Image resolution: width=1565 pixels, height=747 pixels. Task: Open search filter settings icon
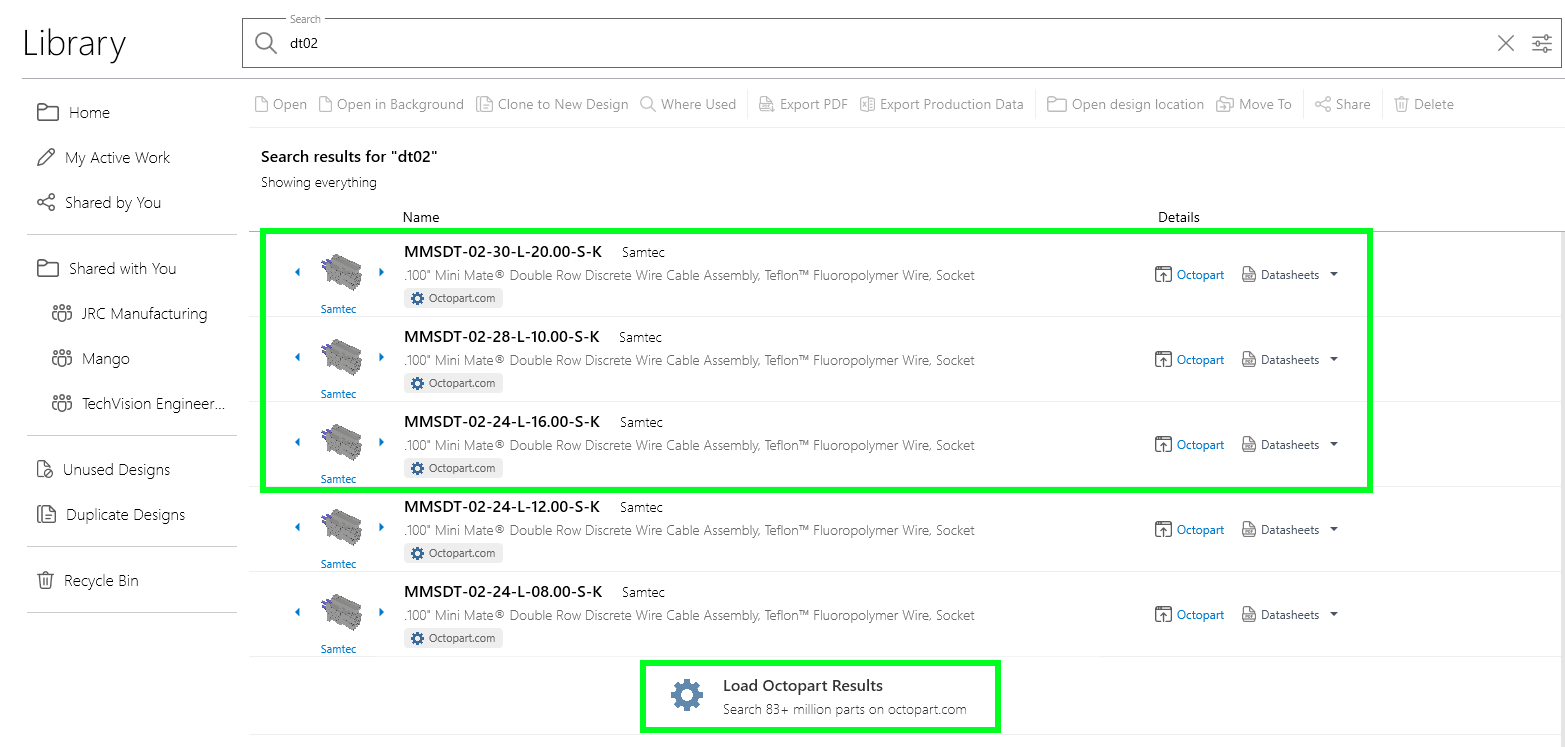[1542, 43]
